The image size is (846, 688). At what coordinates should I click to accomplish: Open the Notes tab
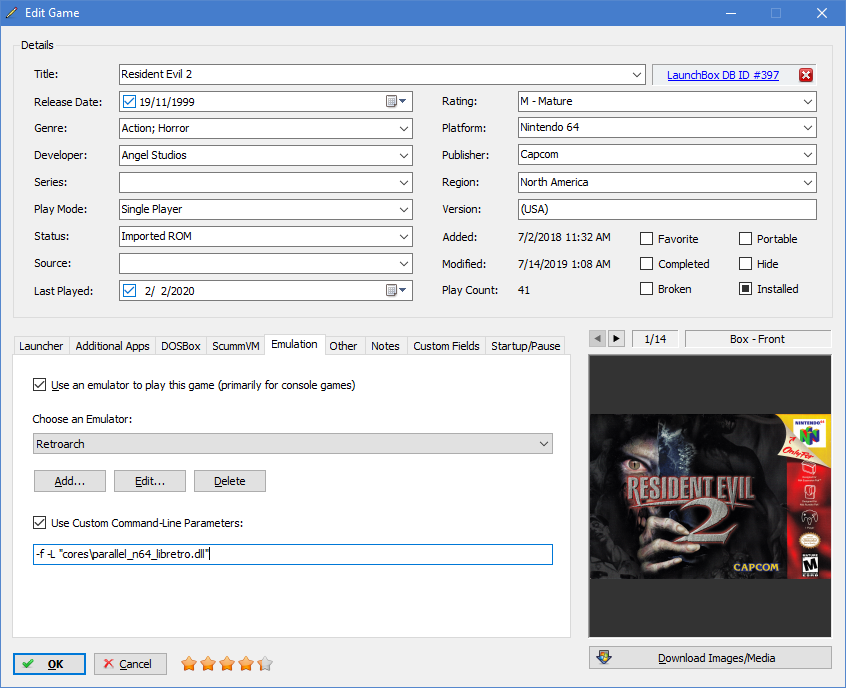coord(385,346)
